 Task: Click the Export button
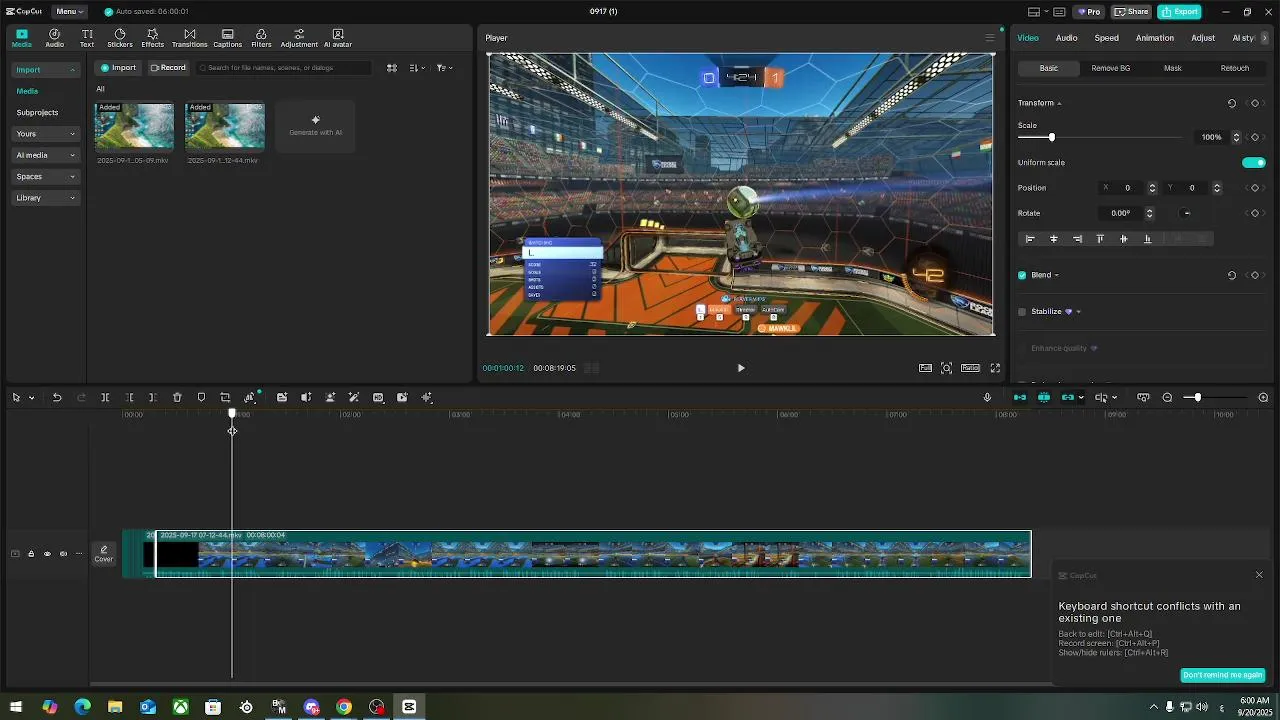1179,12
